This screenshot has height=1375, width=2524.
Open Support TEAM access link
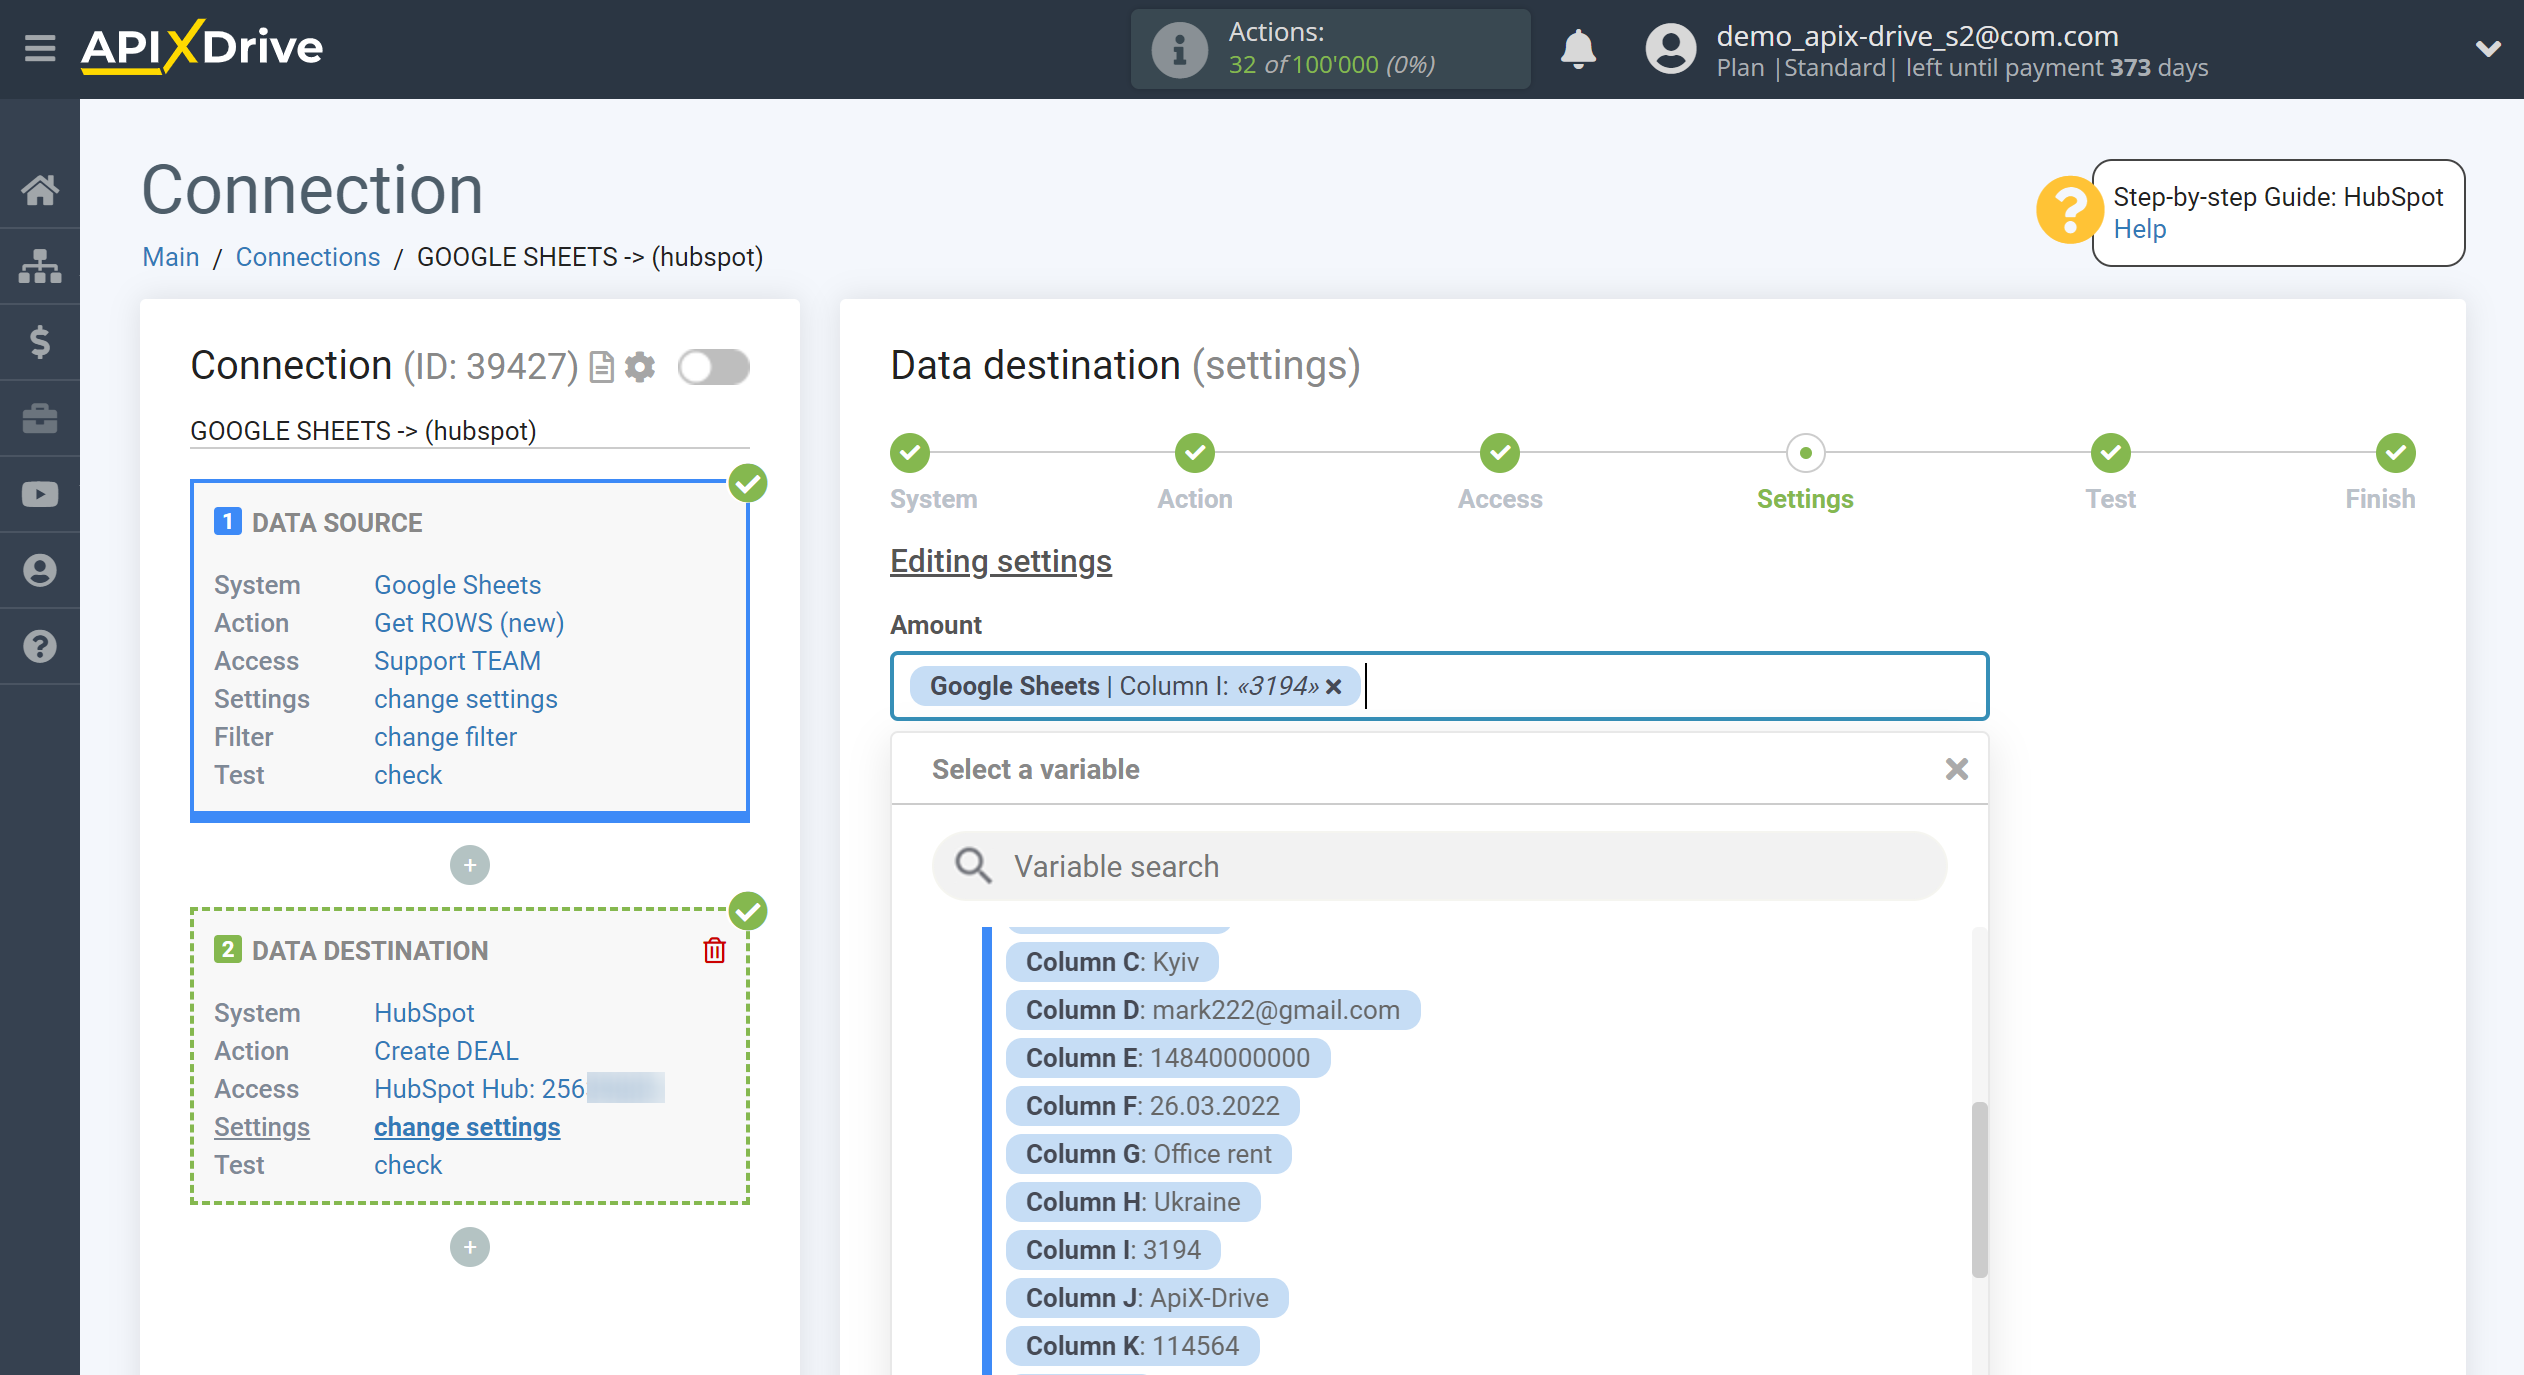457,661
